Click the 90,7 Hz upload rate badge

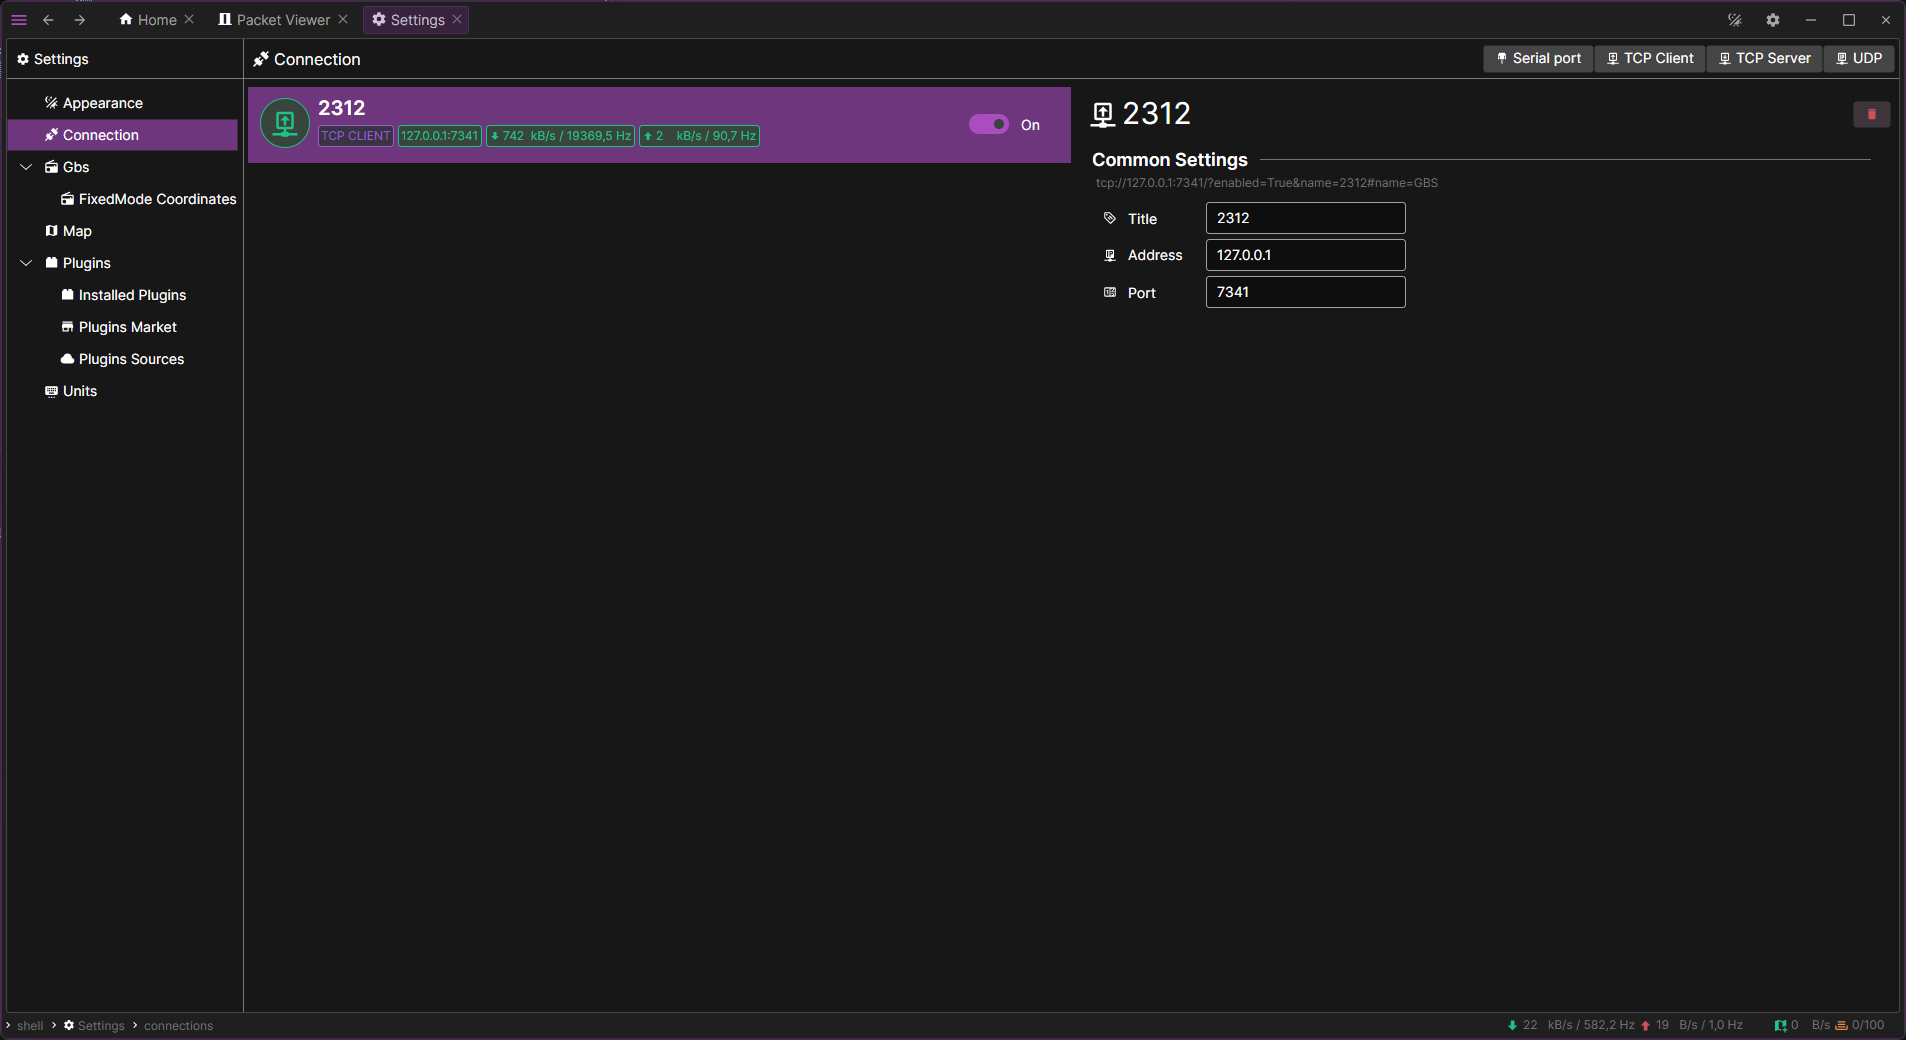coord(699,136)
